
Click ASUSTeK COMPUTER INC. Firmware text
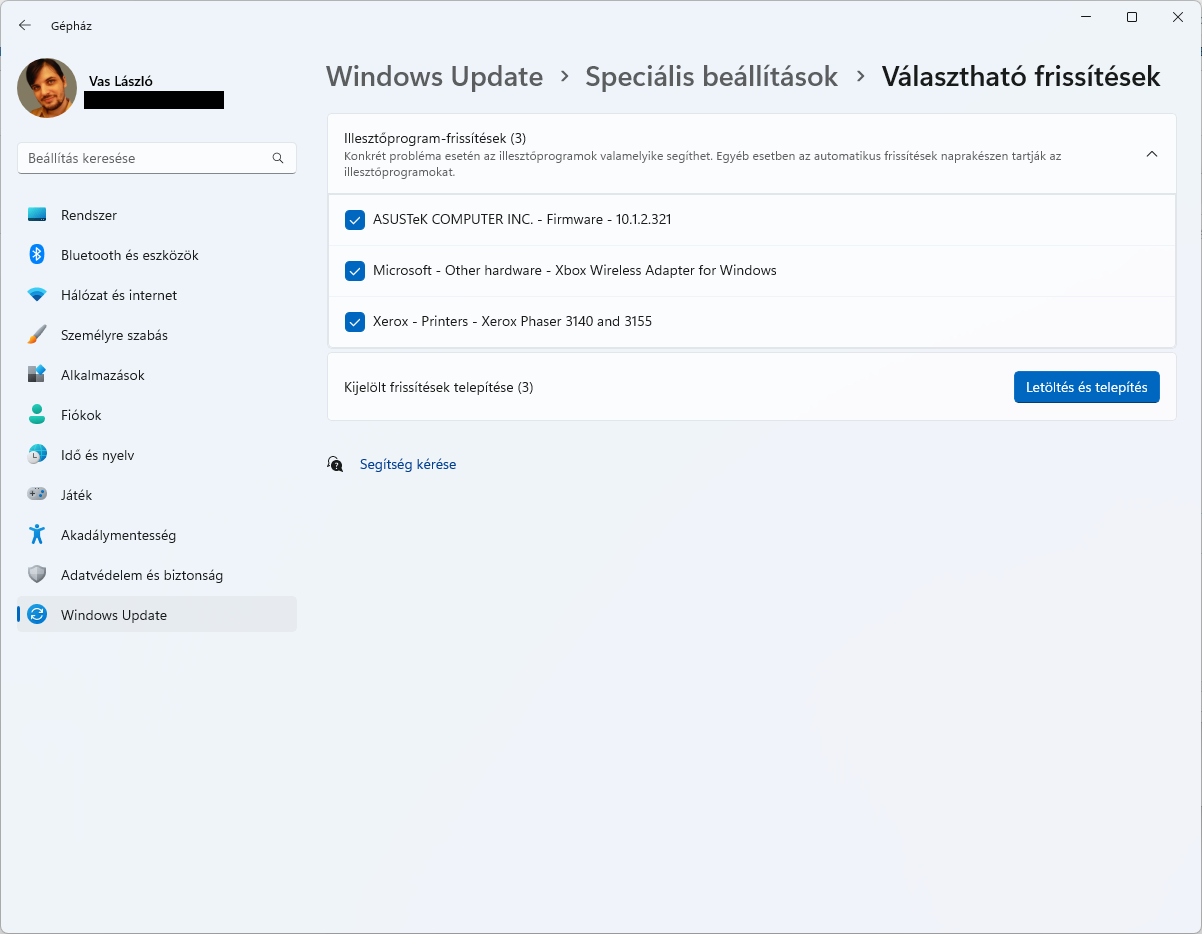(522, 219)
